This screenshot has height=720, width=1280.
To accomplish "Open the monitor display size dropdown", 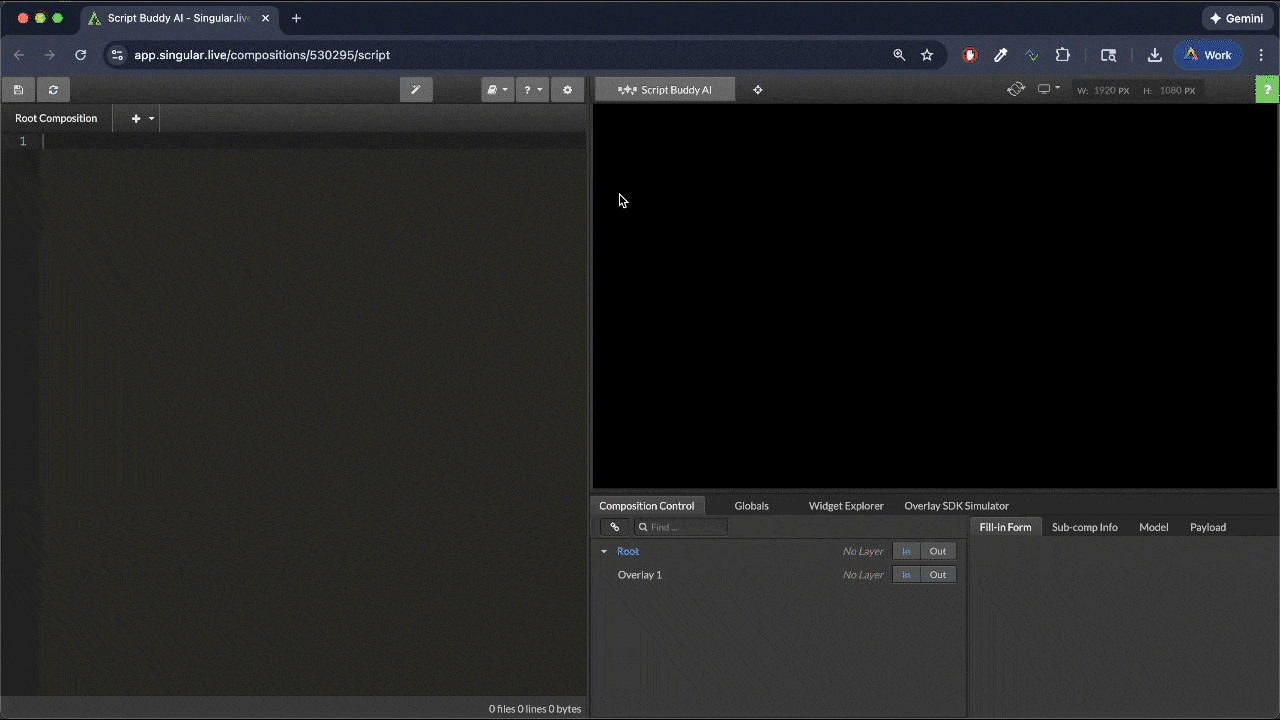I will click(x=1049, y=89).
